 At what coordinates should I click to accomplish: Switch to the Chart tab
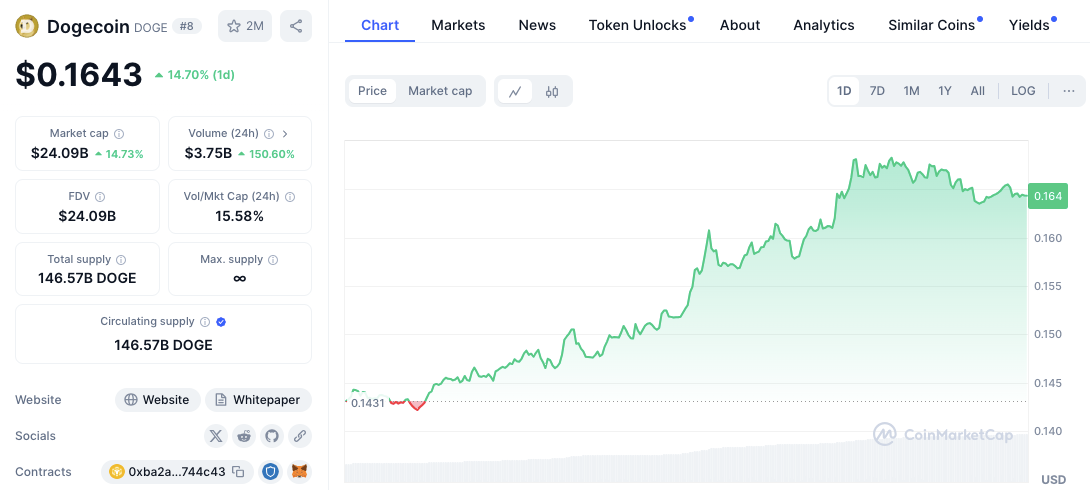[x=380, y=26]
